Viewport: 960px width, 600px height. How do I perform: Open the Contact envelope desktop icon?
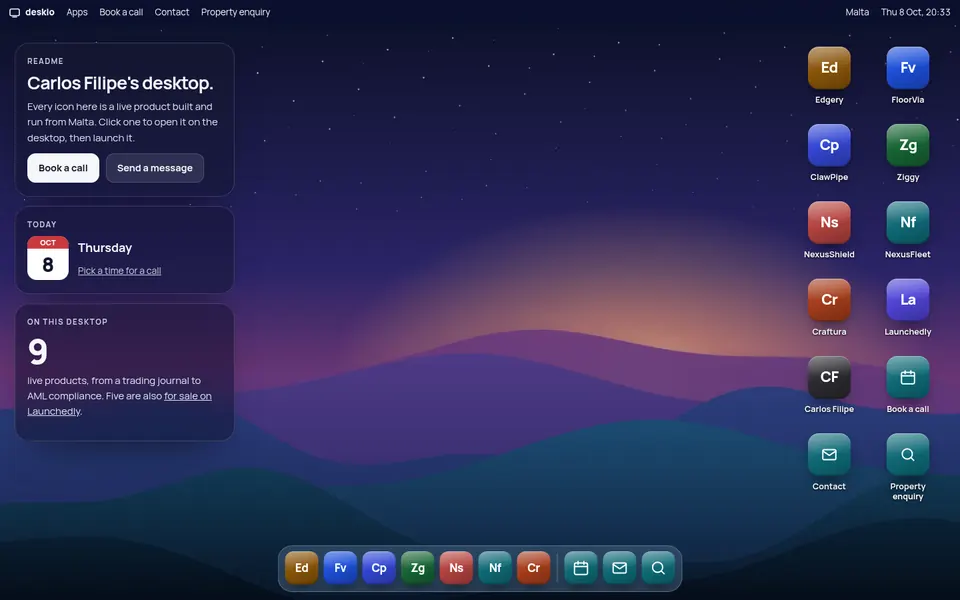(829, 454)
